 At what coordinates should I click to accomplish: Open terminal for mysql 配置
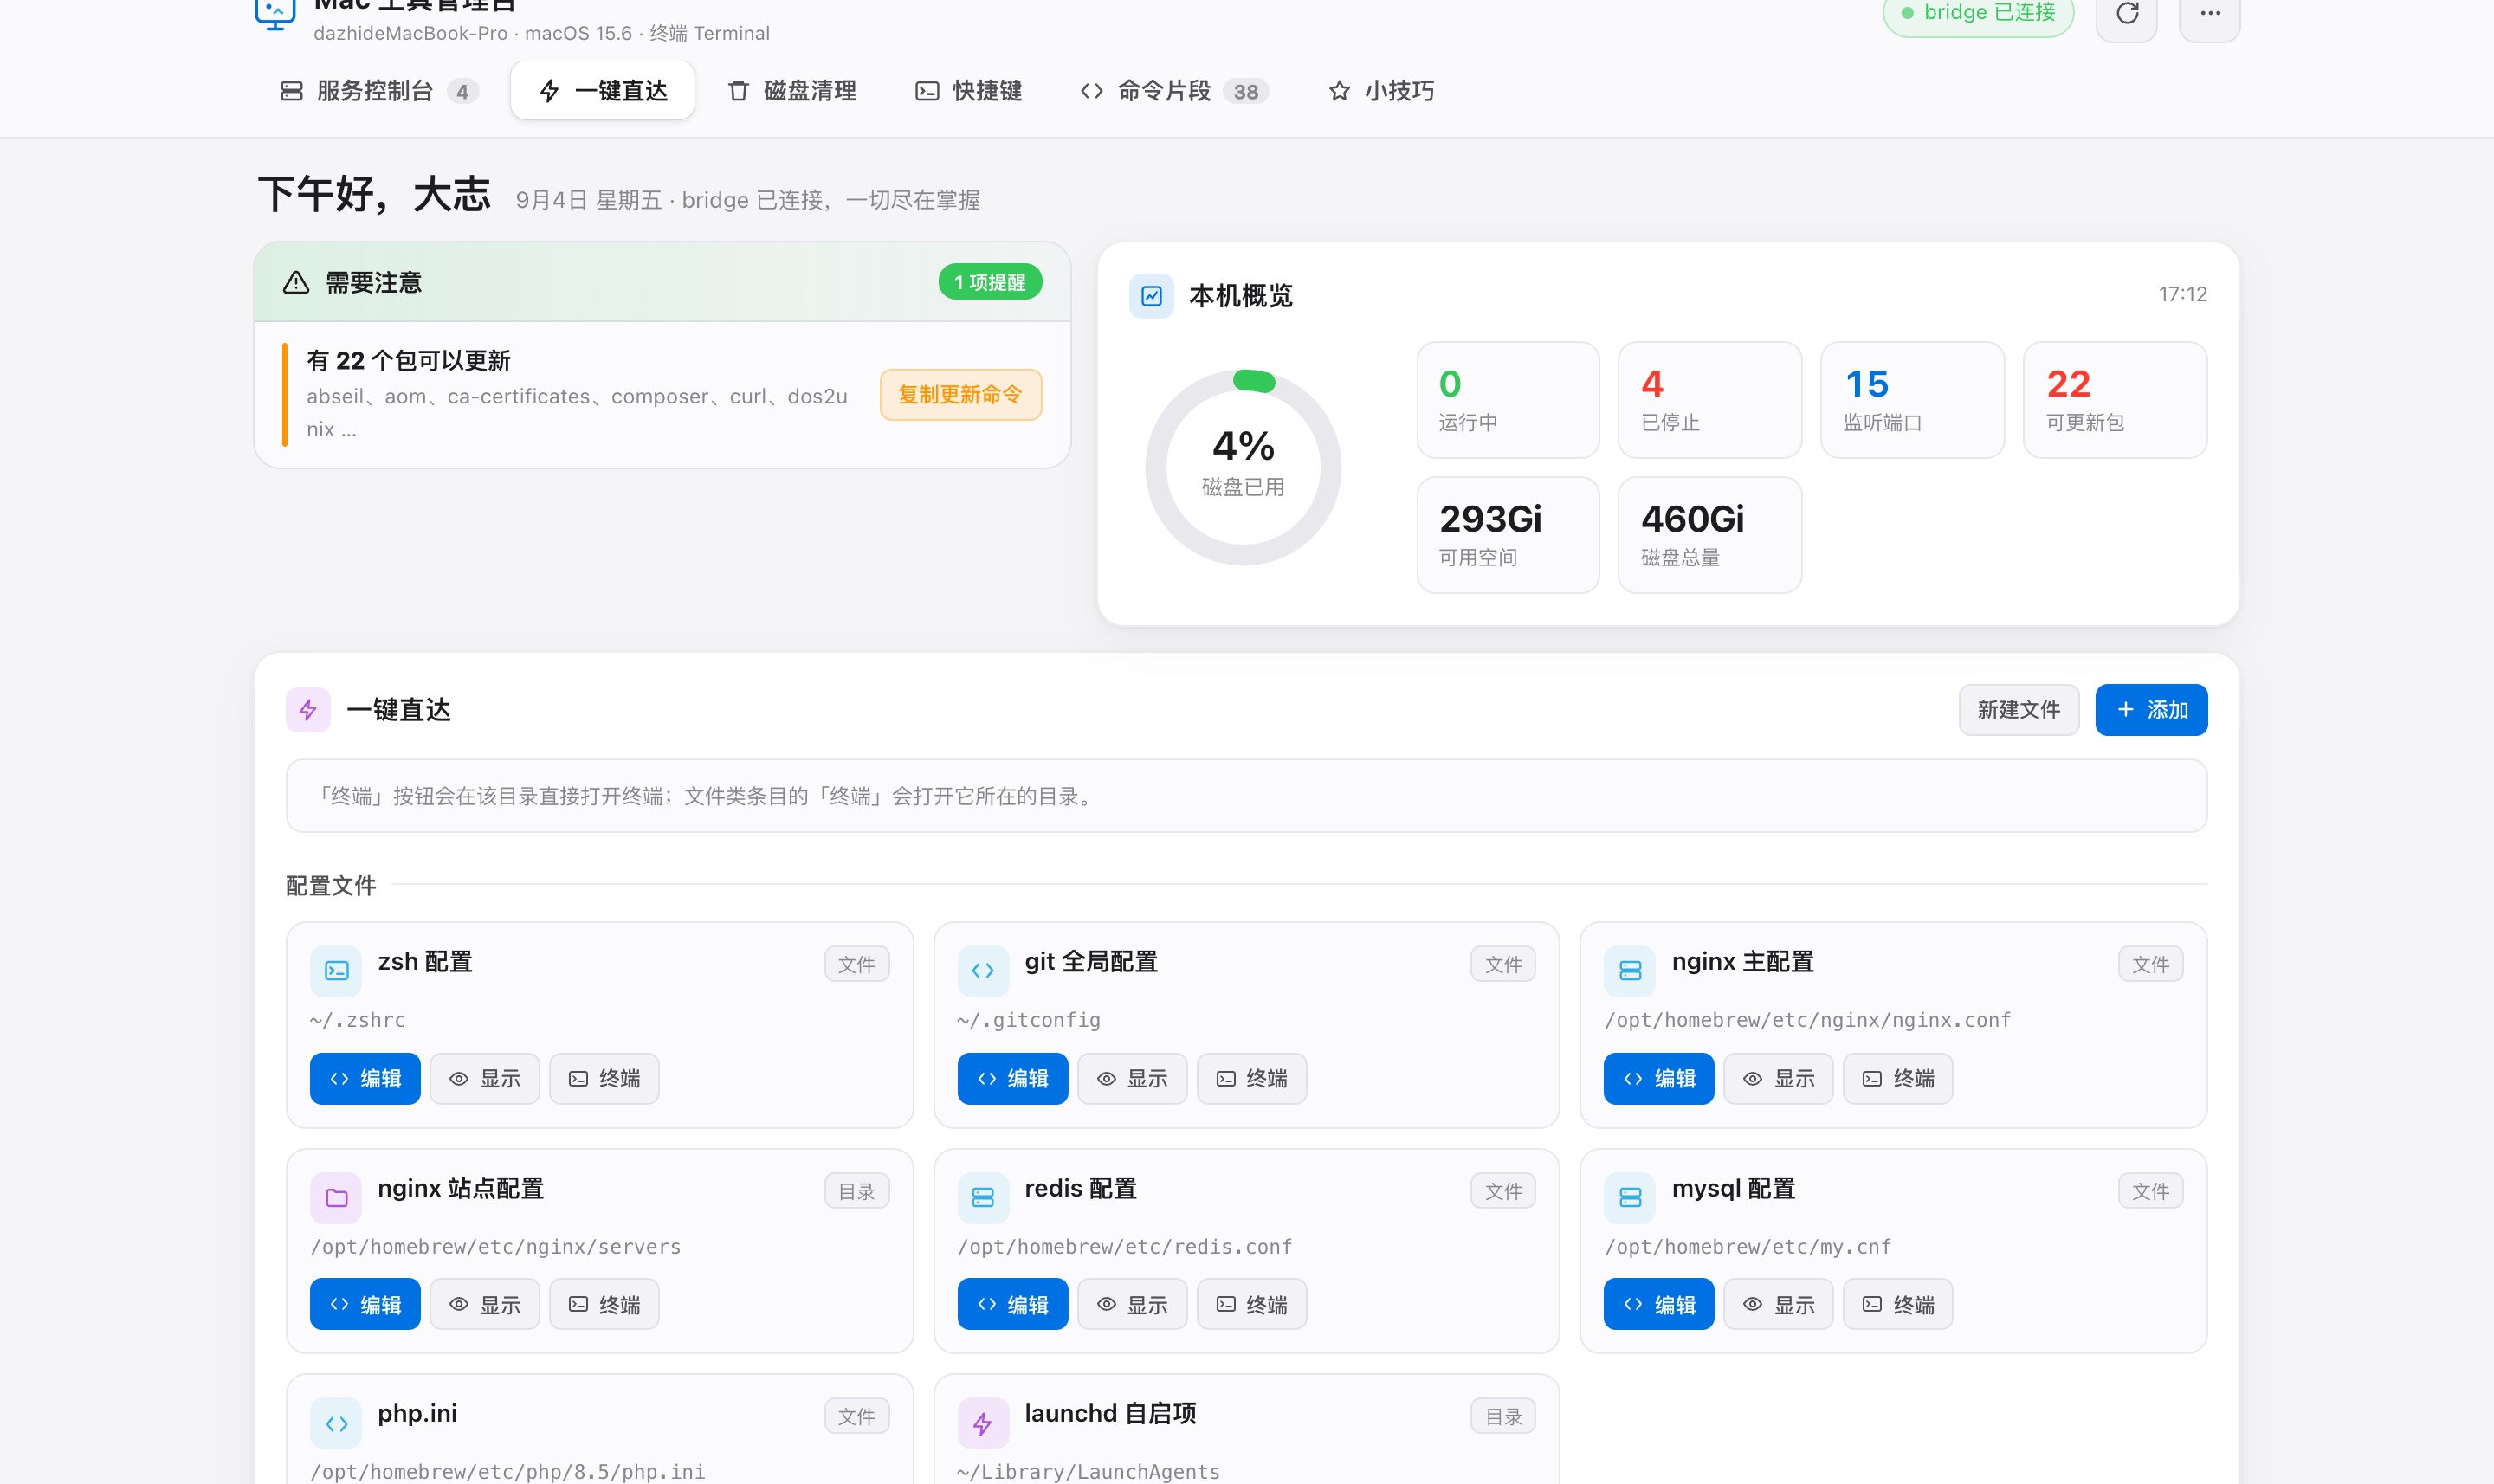(1898, 1305)
